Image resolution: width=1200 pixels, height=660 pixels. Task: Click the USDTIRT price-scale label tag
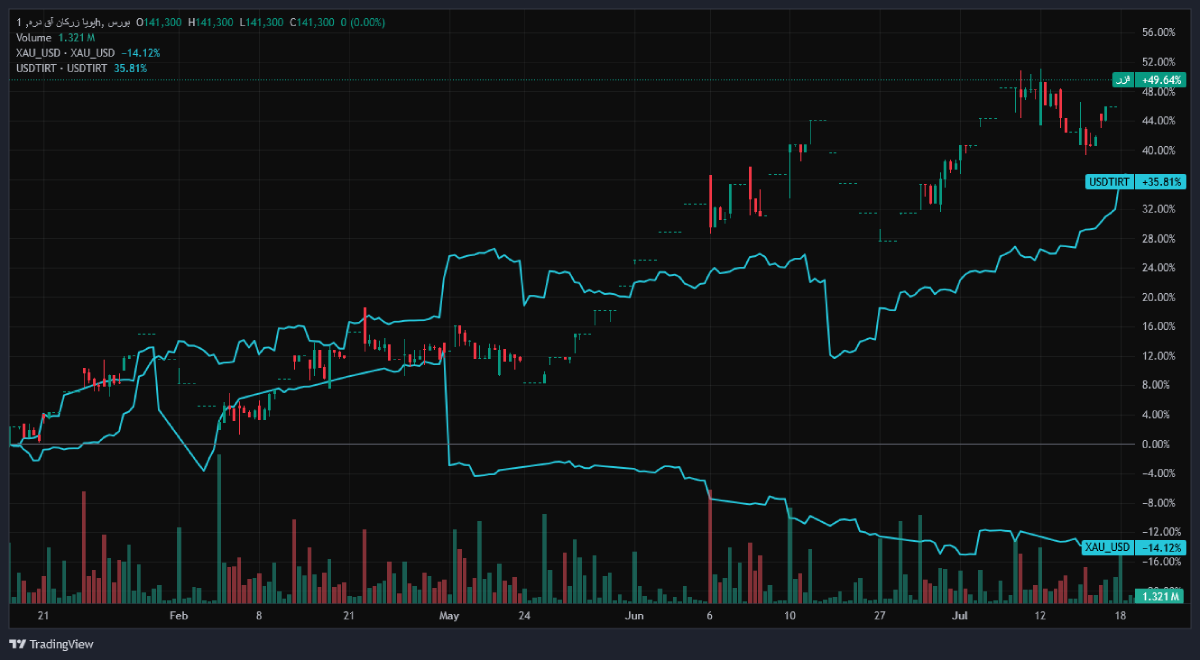[x=1108, y=182]
